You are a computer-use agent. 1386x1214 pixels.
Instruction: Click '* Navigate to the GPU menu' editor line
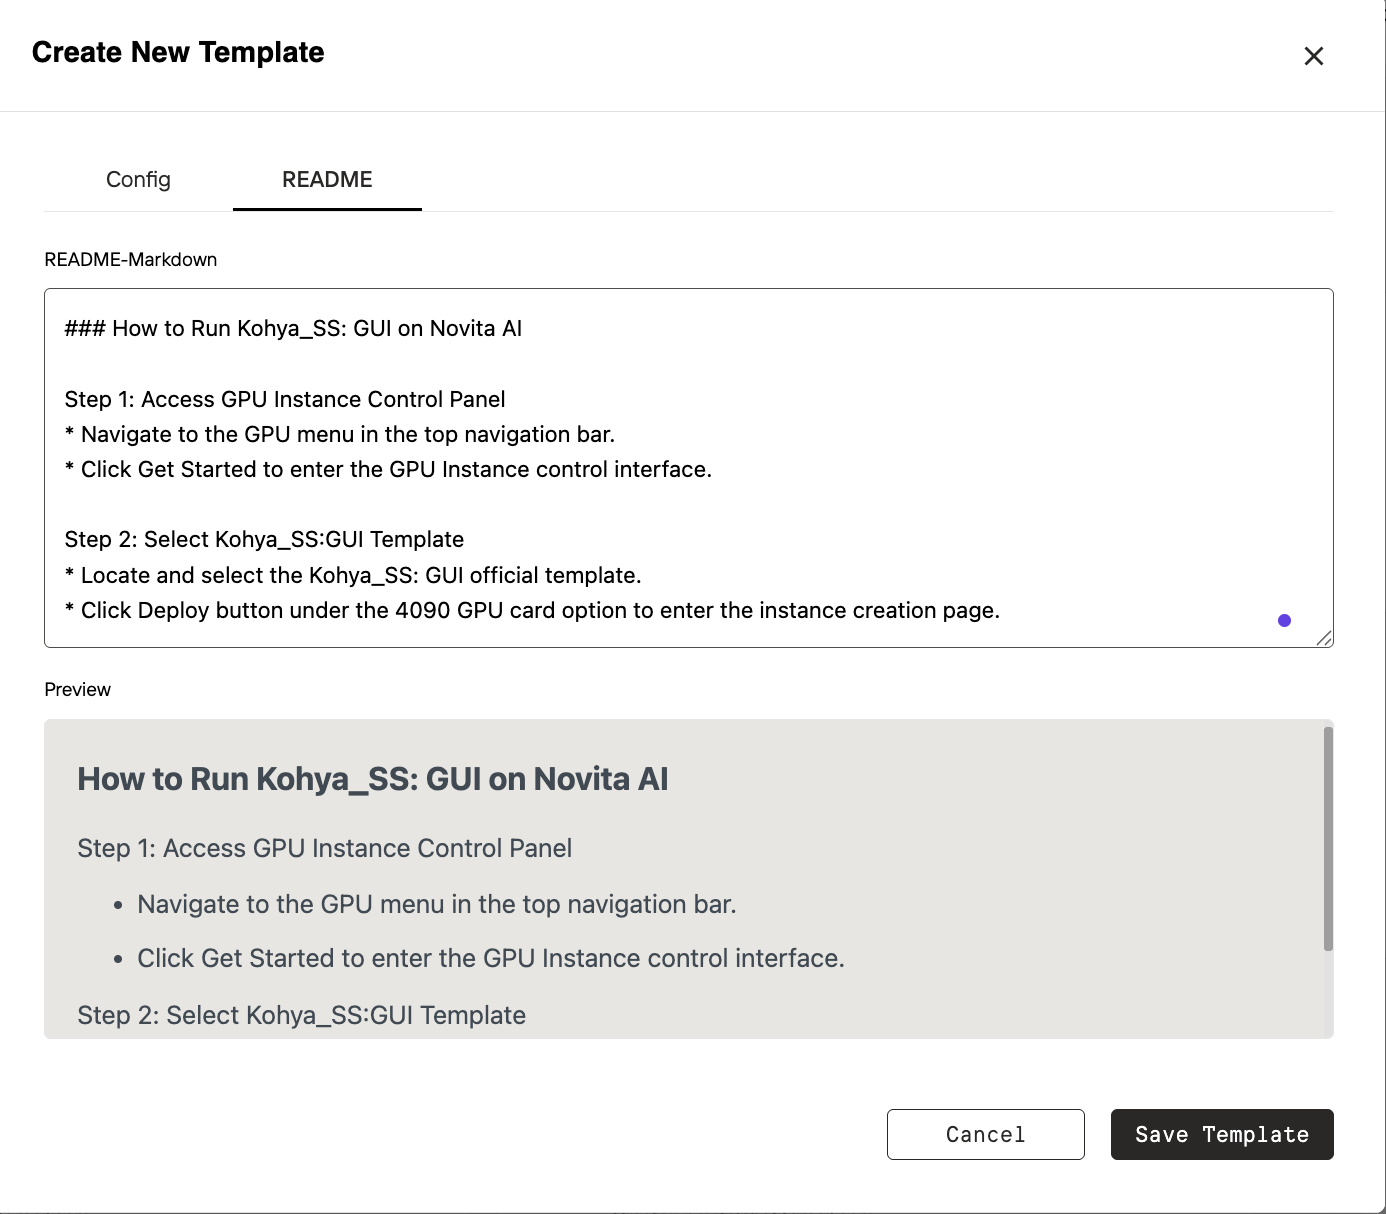point(340,435)
